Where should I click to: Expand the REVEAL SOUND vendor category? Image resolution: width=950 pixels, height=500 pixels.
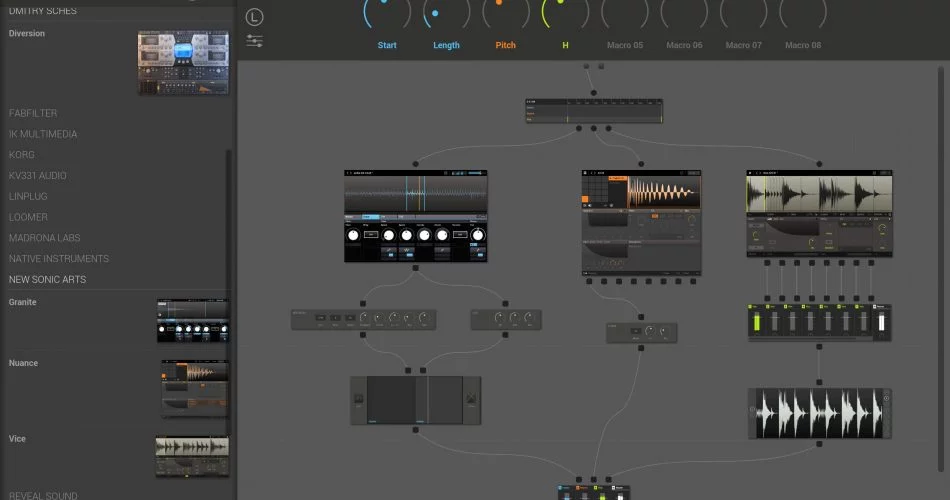43,495
